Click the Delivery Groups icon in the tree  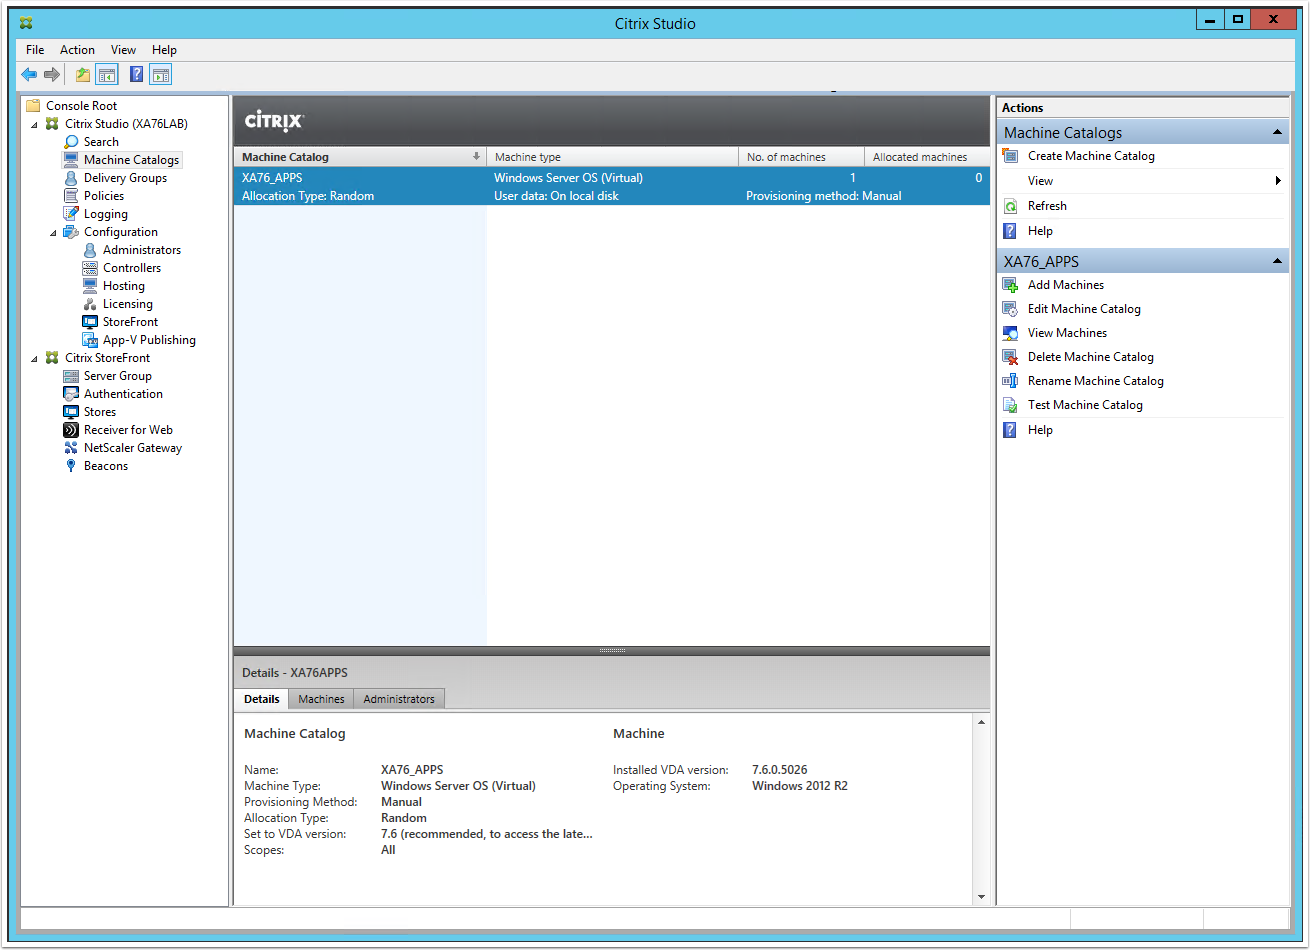(71, 178)
